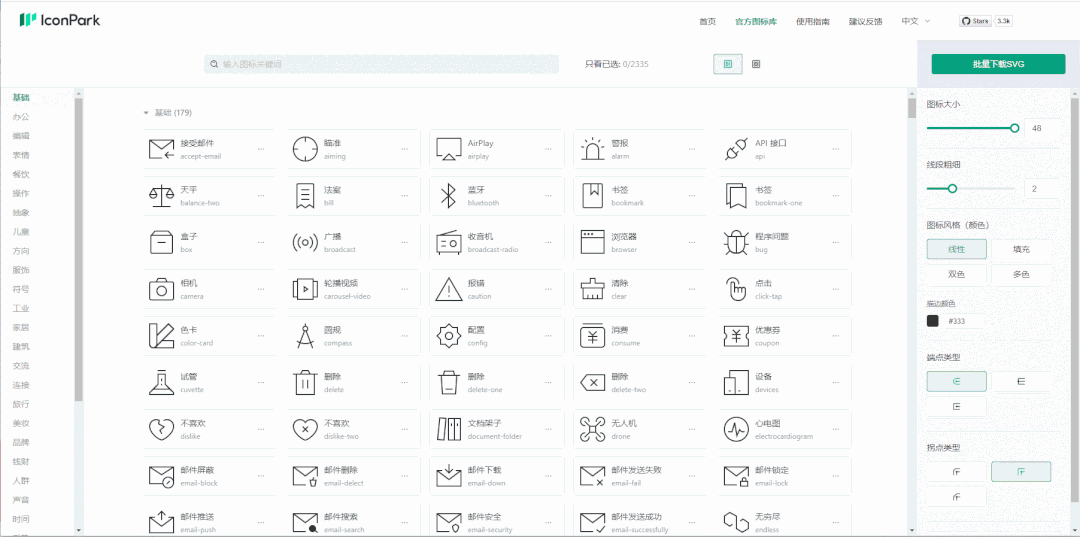Select the balance-two scales icon
The width and height of the screenshot is (1080, 537).
[x=161, y=196]
